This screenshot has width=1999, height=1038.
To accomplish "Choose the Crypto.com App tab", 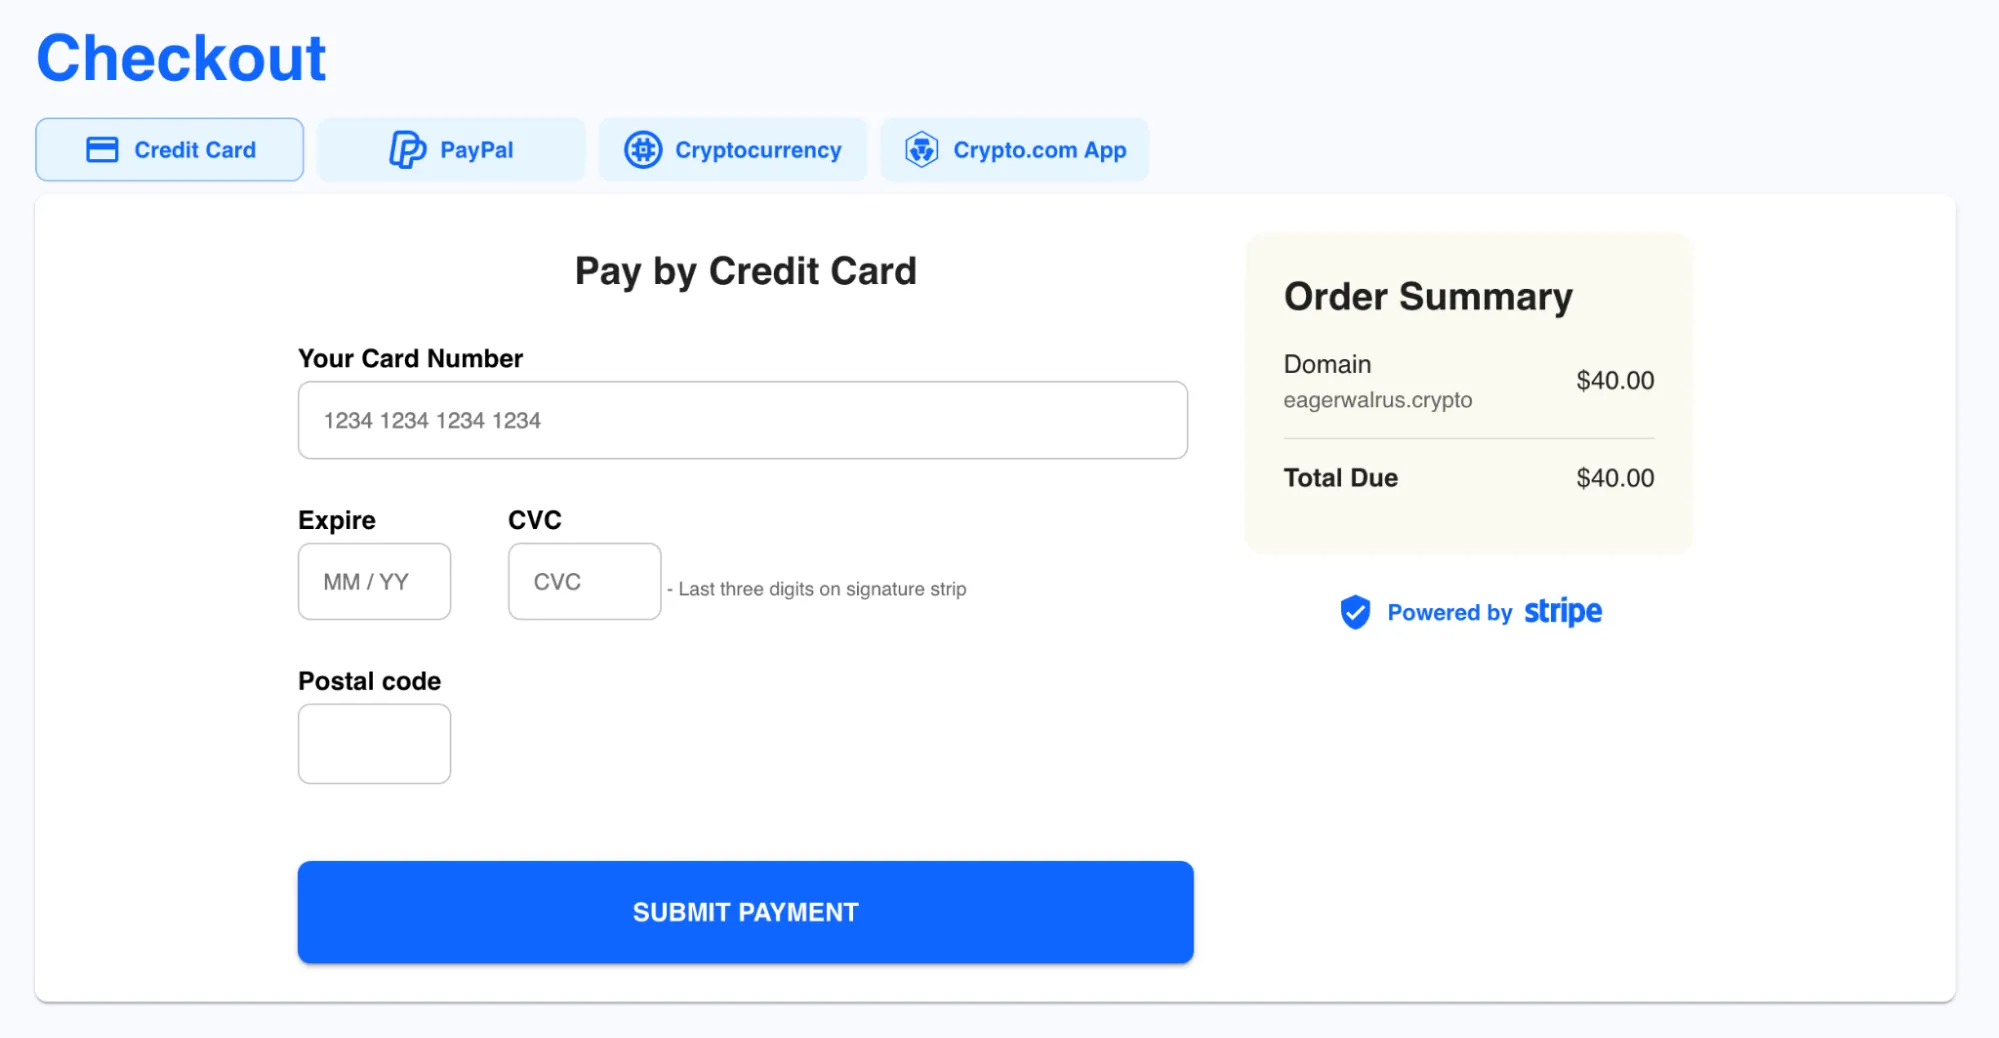I will (x=1014, y=150).
